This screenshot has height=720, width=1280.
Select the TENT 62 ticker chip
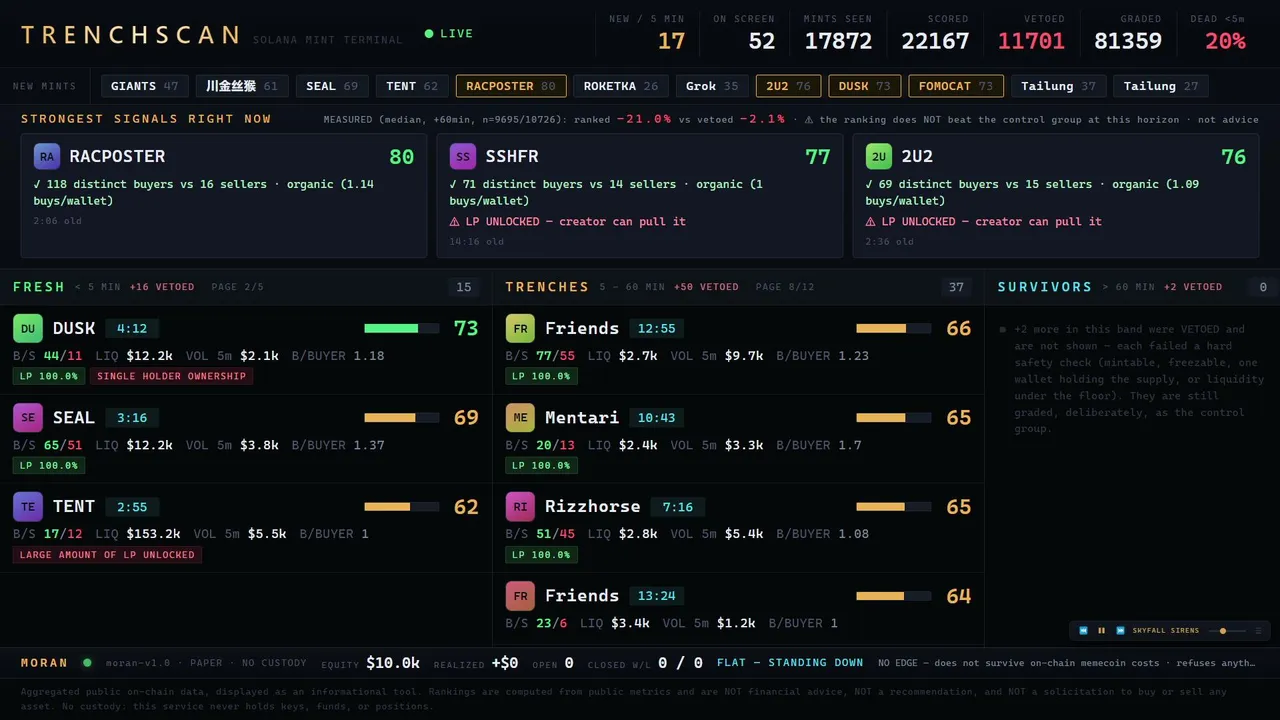pos(412,86)
